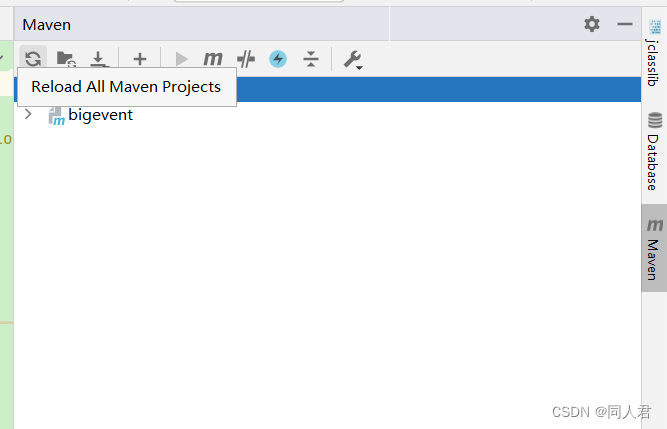
Task: Add Maven project with plus icon
Action: (140, 59)
